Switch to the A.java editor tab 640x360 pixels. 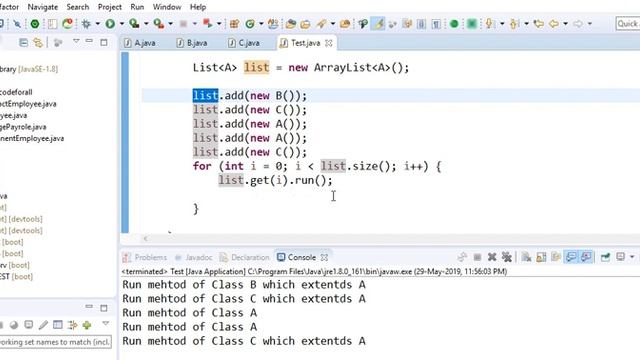click(140, 43)
